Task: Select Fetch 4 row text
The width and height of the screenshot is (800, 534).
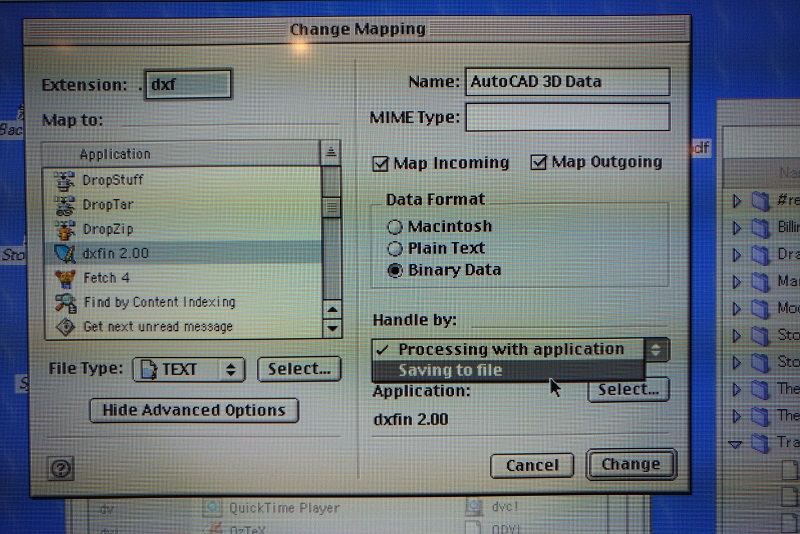Action: pyautogui.click(x=106, y=278)
